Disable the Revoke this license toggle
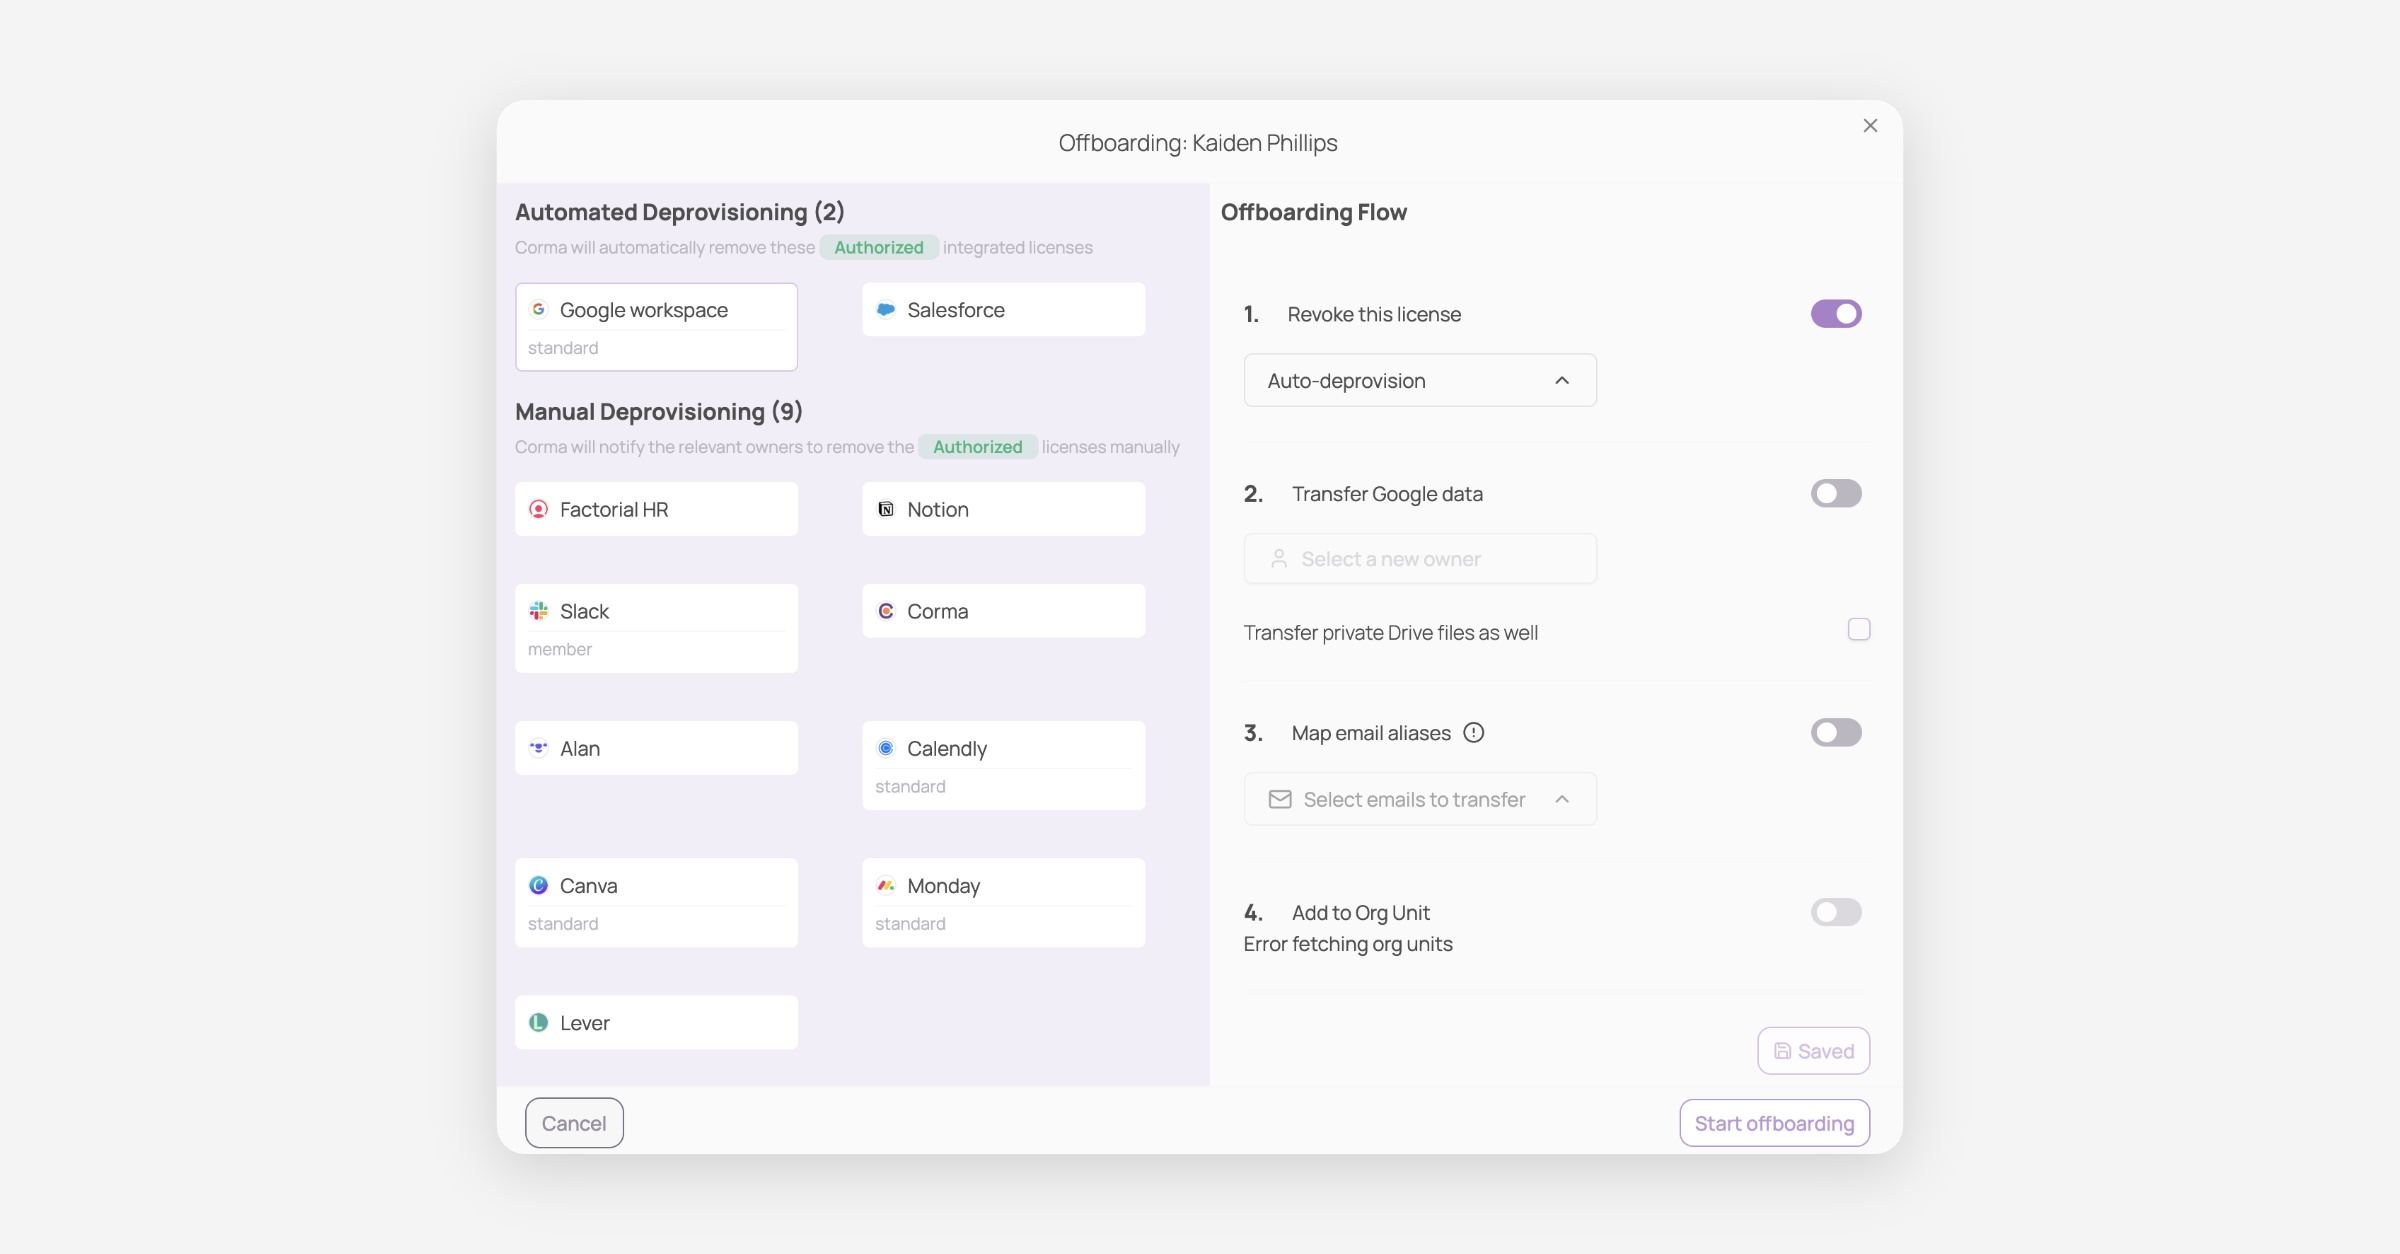Image resolution: width=2400 pixels, height=1254 pixels. (x=1835, y=314)
